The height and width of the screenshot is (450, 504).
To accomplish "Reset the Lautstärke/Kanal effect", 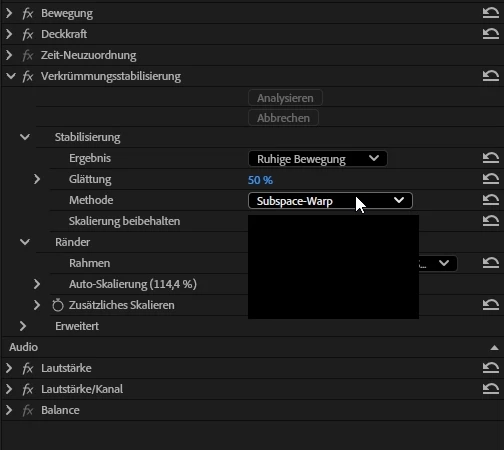I will (x=491, y=389).
